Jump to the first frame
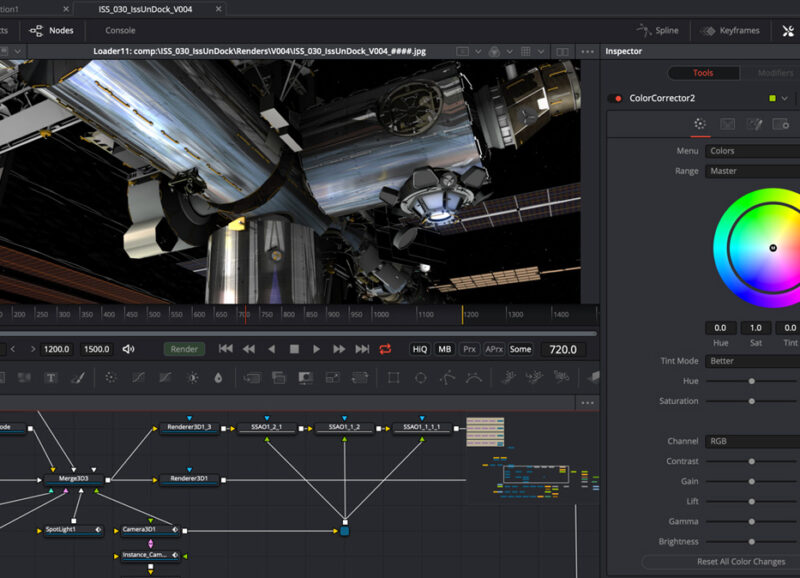Viewport: 800px width, 578px height. (x=226, y=349)
